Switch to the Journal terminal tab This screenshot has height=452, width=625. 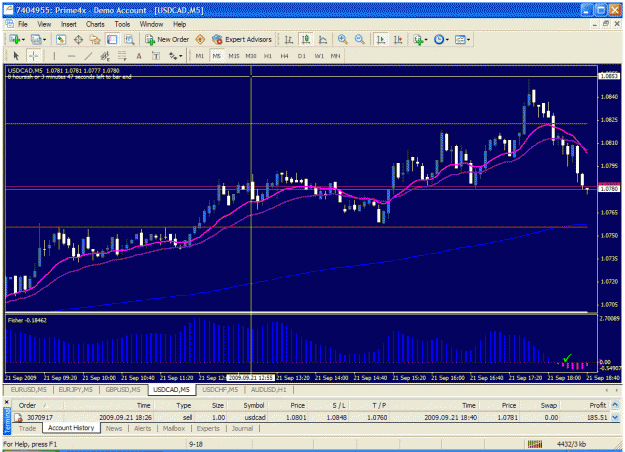click(x=242, y=428)
